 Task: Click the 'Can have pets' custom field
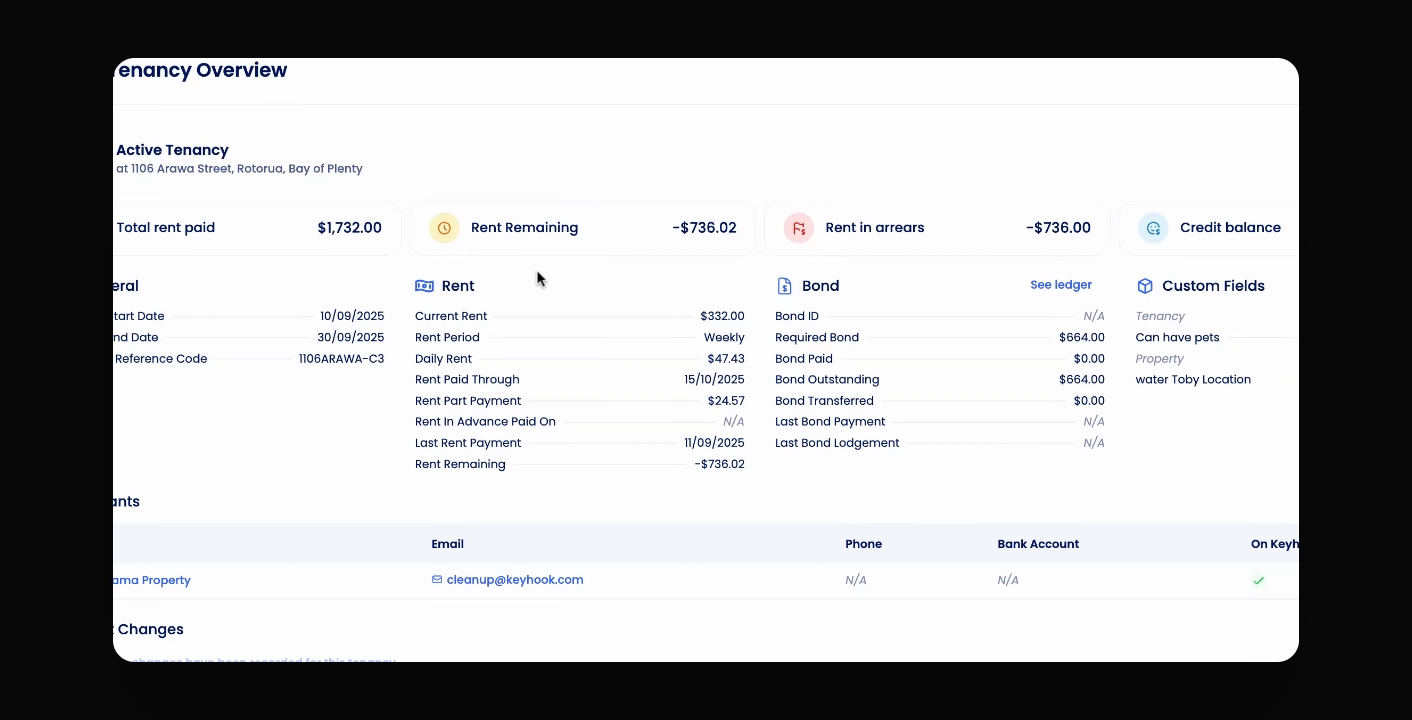(1177, 337)
